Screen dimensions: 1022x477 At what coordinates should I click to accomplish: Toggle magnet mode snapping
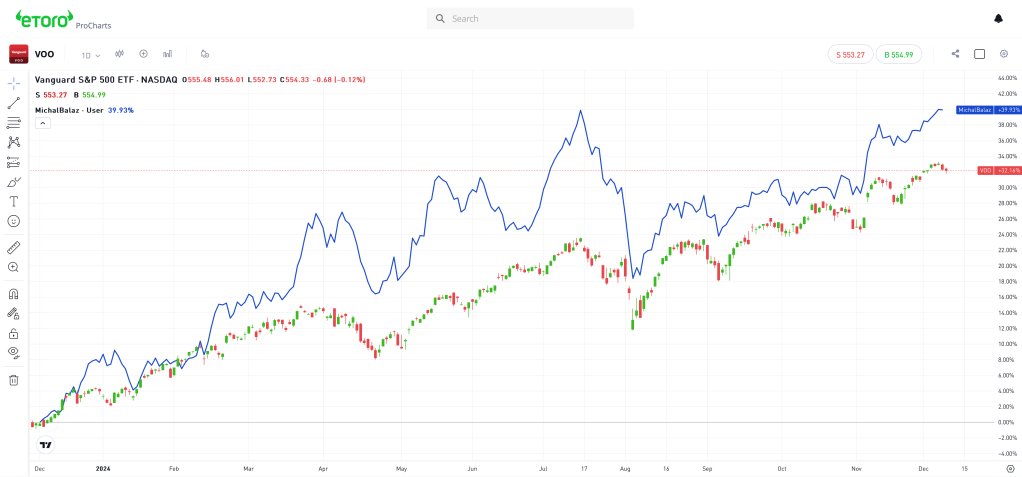point(14,294)
